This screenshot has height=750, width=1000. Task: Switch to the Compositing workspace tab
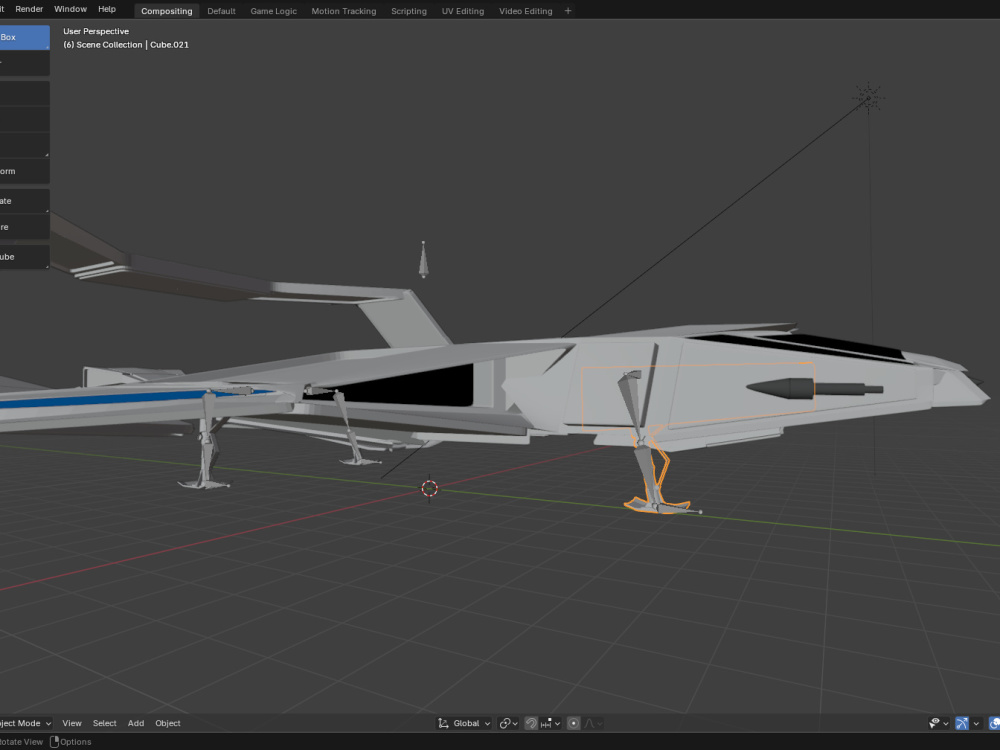(166, 11)
